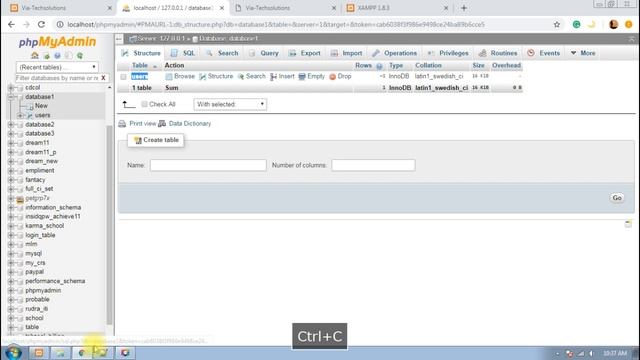Open a new browser tab
The height and width of the screenshot is (360, 640).
pyautogui.click(x=464, y=8)
